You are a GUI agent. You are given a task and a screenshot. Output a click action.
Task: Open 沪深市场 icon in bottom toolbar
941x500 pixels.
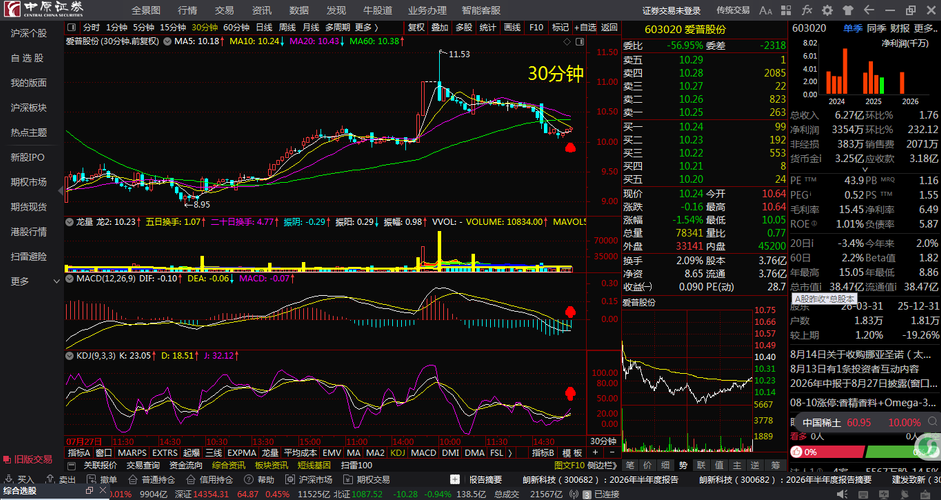290,479
